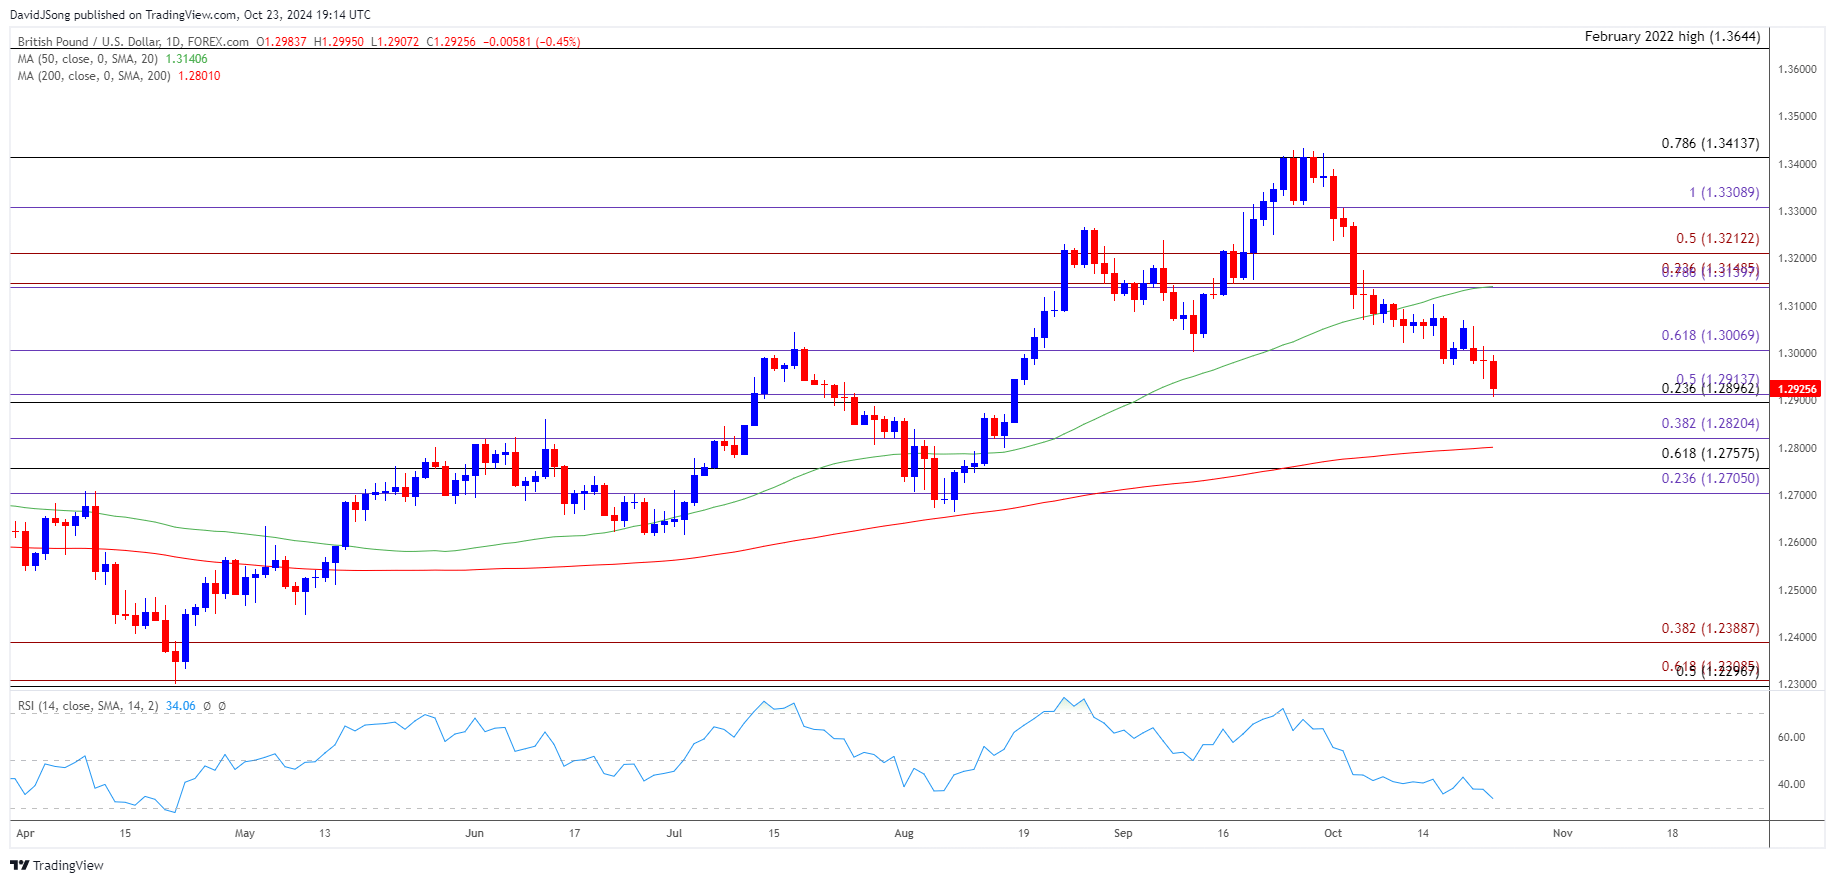Click the current price tag 1.29256
This screenshot has width=1835, height=883.
pyautogui.click(x=1797, y=389)
